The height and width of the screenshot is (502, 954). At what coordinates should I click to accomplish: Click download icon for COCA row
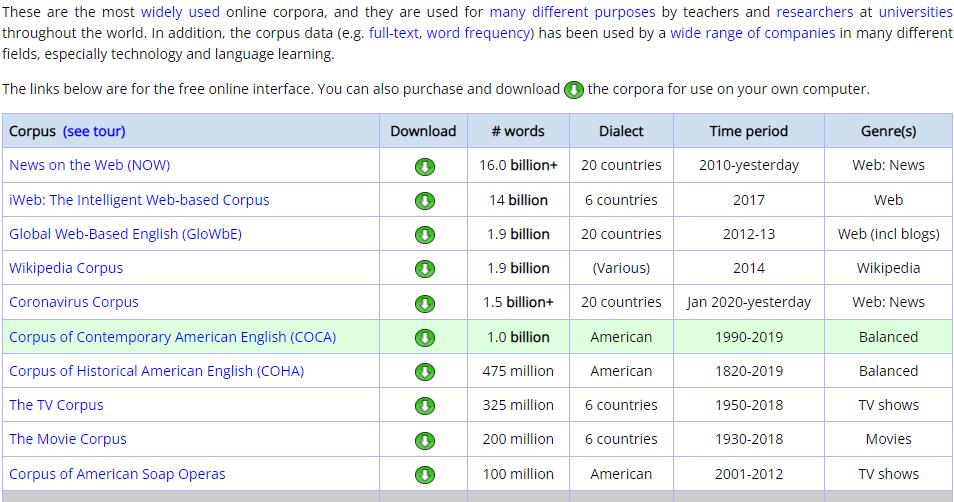click(x=424, y=338)
